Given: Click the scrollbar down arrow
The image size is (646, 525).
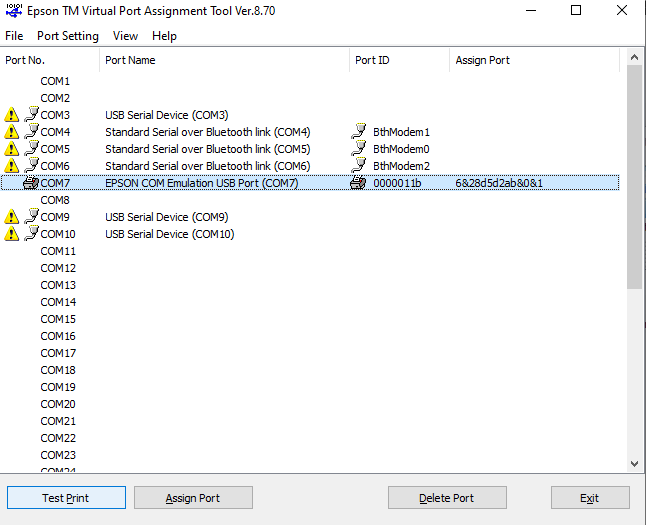Looking at the screenshot, I should [x=634, y=464].
